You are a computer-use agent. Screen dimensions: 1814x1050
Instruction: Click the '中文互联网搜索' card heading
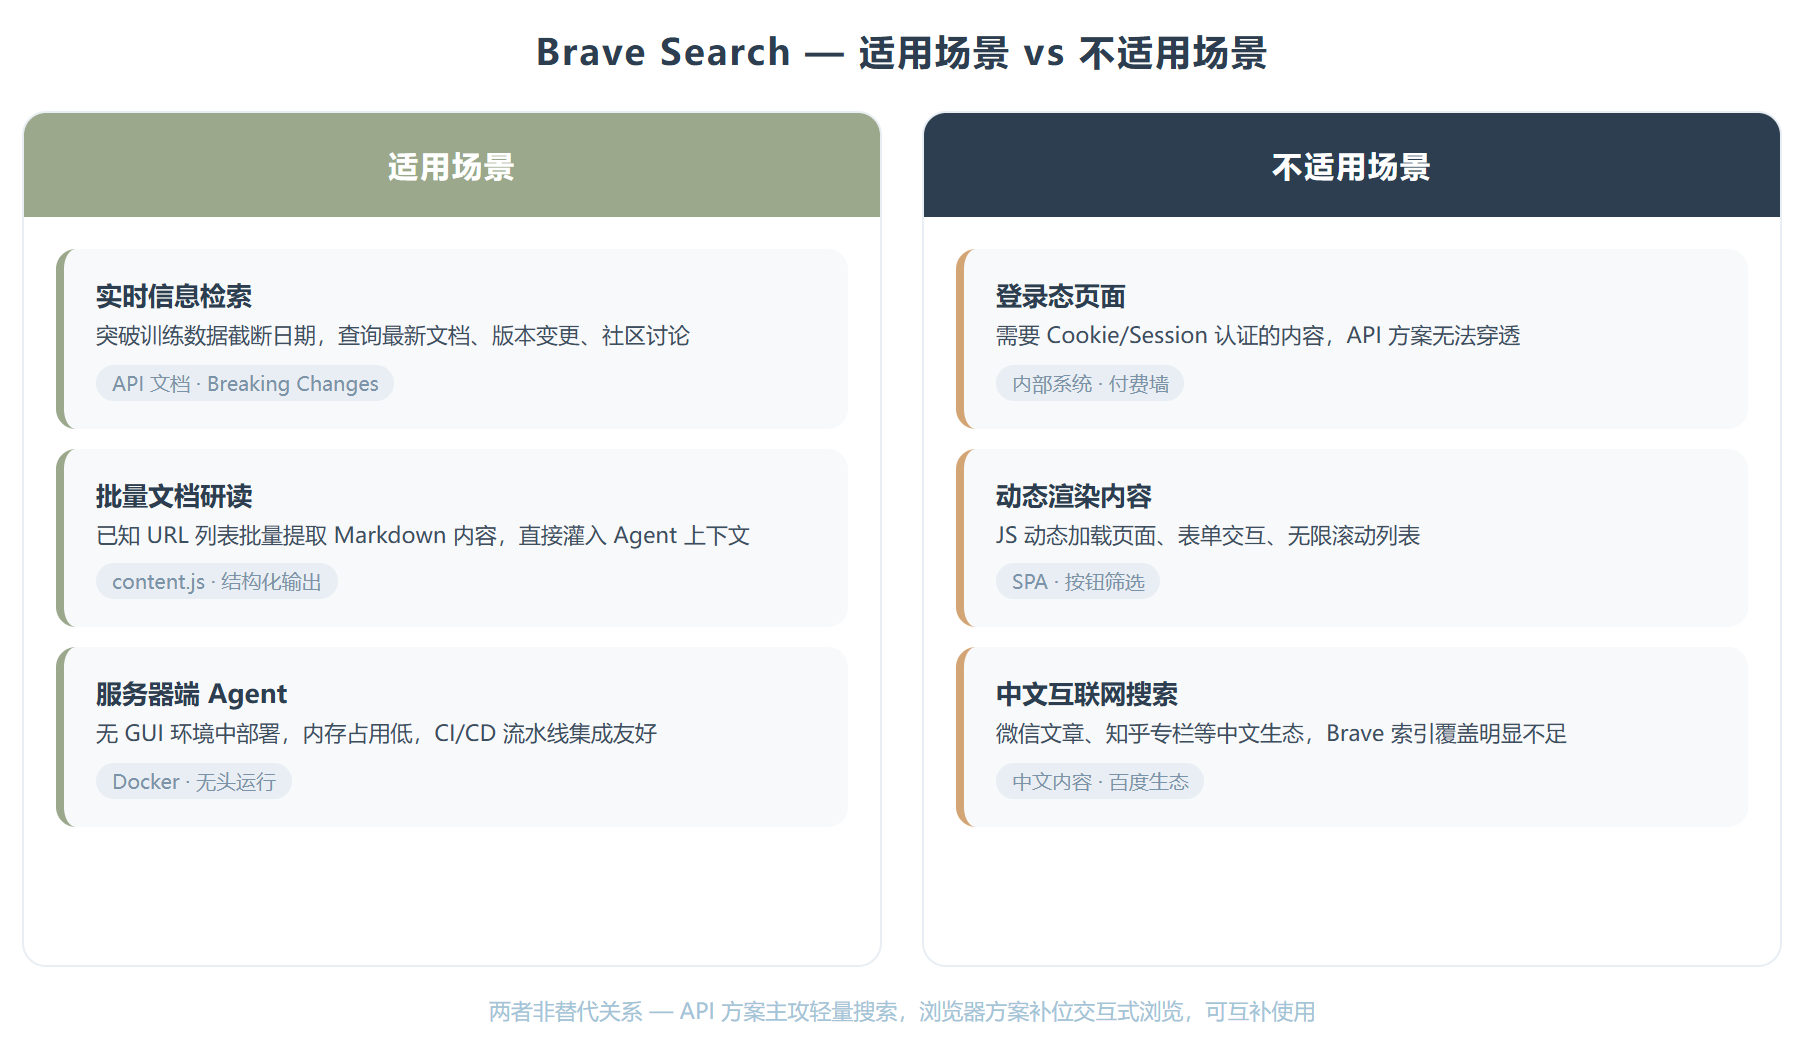coord(1087,694)
